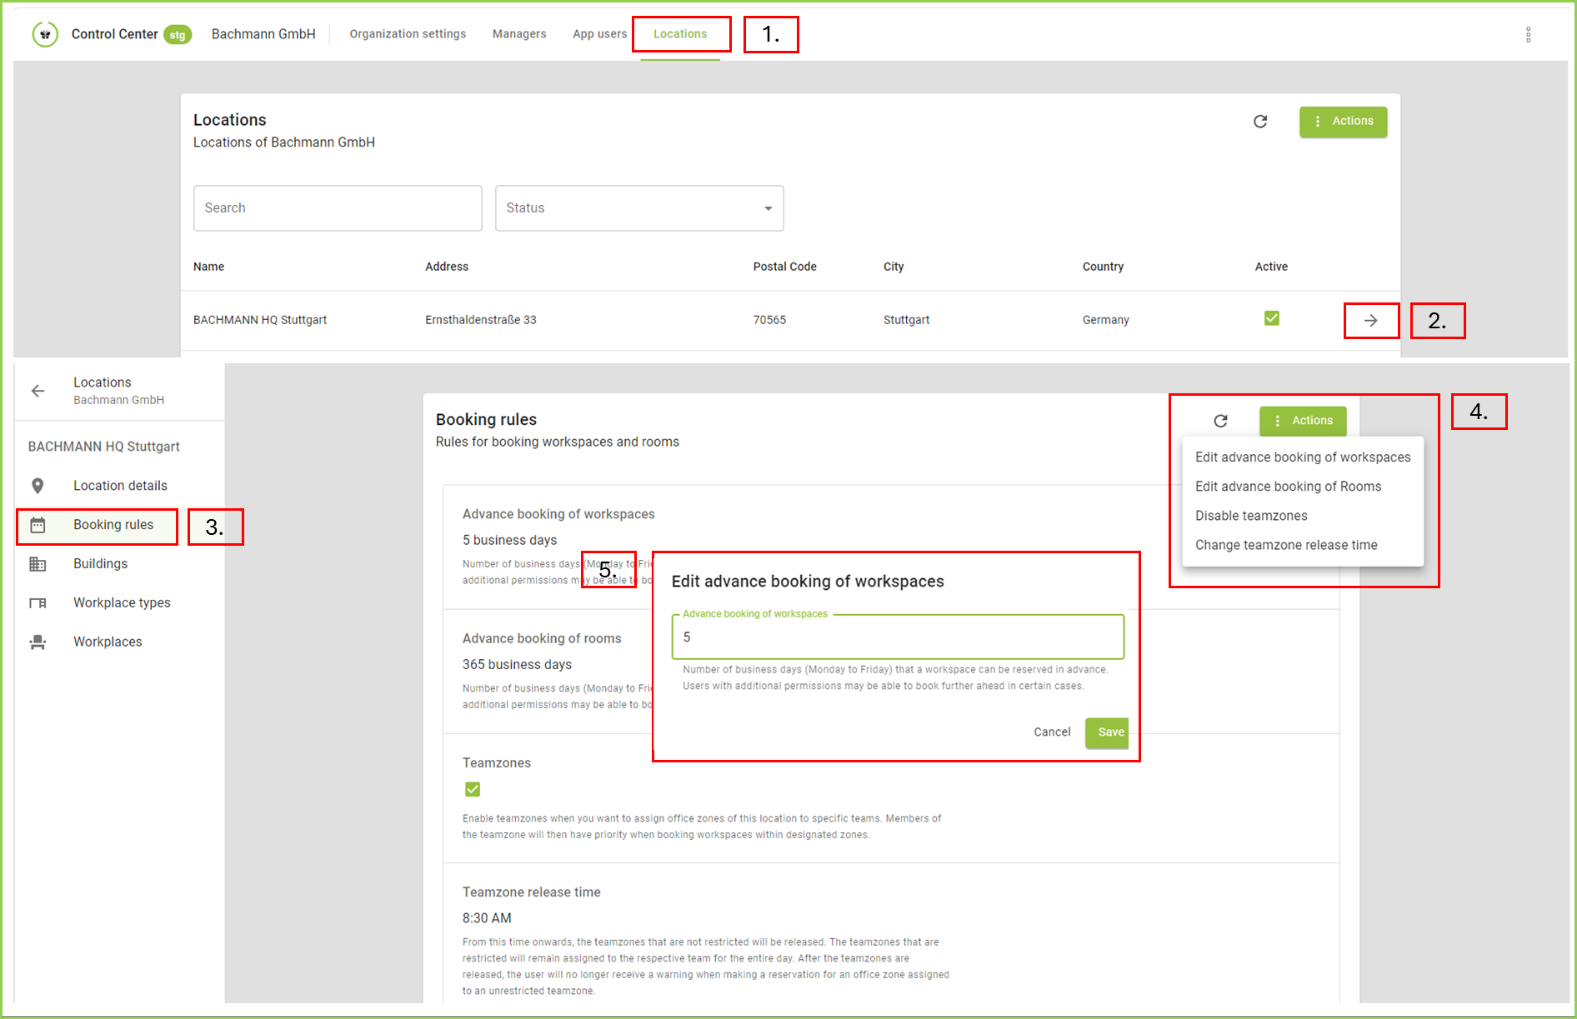This screenshot has height=1019, width=1577.
Task: Open BACHMANN HQ Stuttgart via arrow icon
Action: click(x=1370, y=321)
